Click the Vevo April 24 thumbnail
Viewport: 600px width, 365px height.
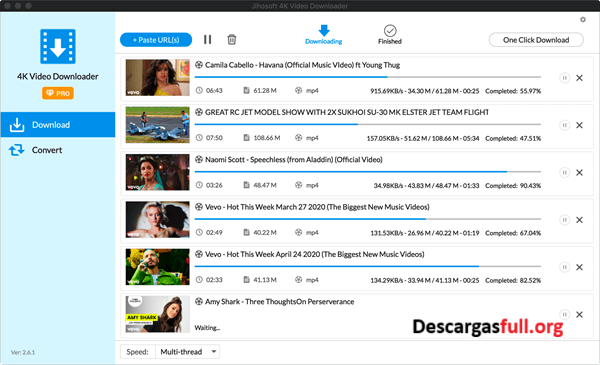coord(158,267)
